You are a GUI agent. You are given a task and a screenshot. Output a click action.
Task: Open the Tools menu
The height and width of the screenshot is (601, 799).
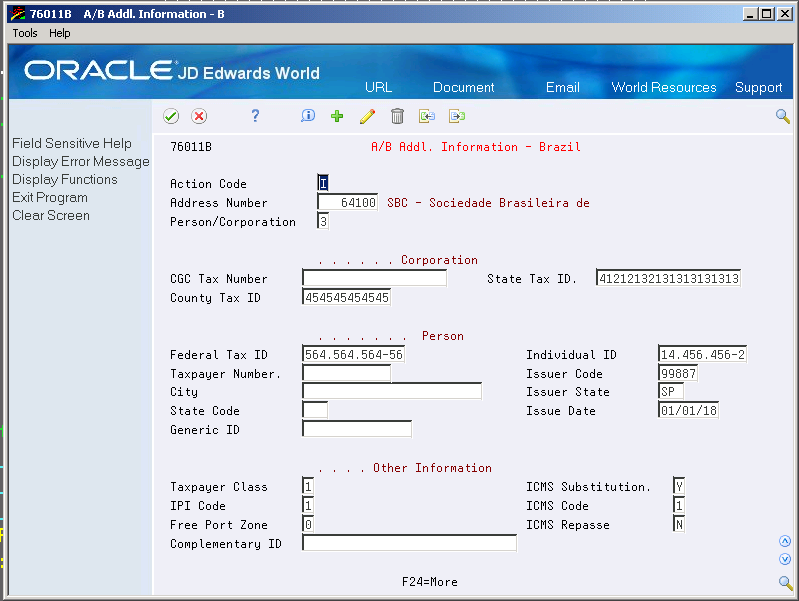click(x=25, y=33)
